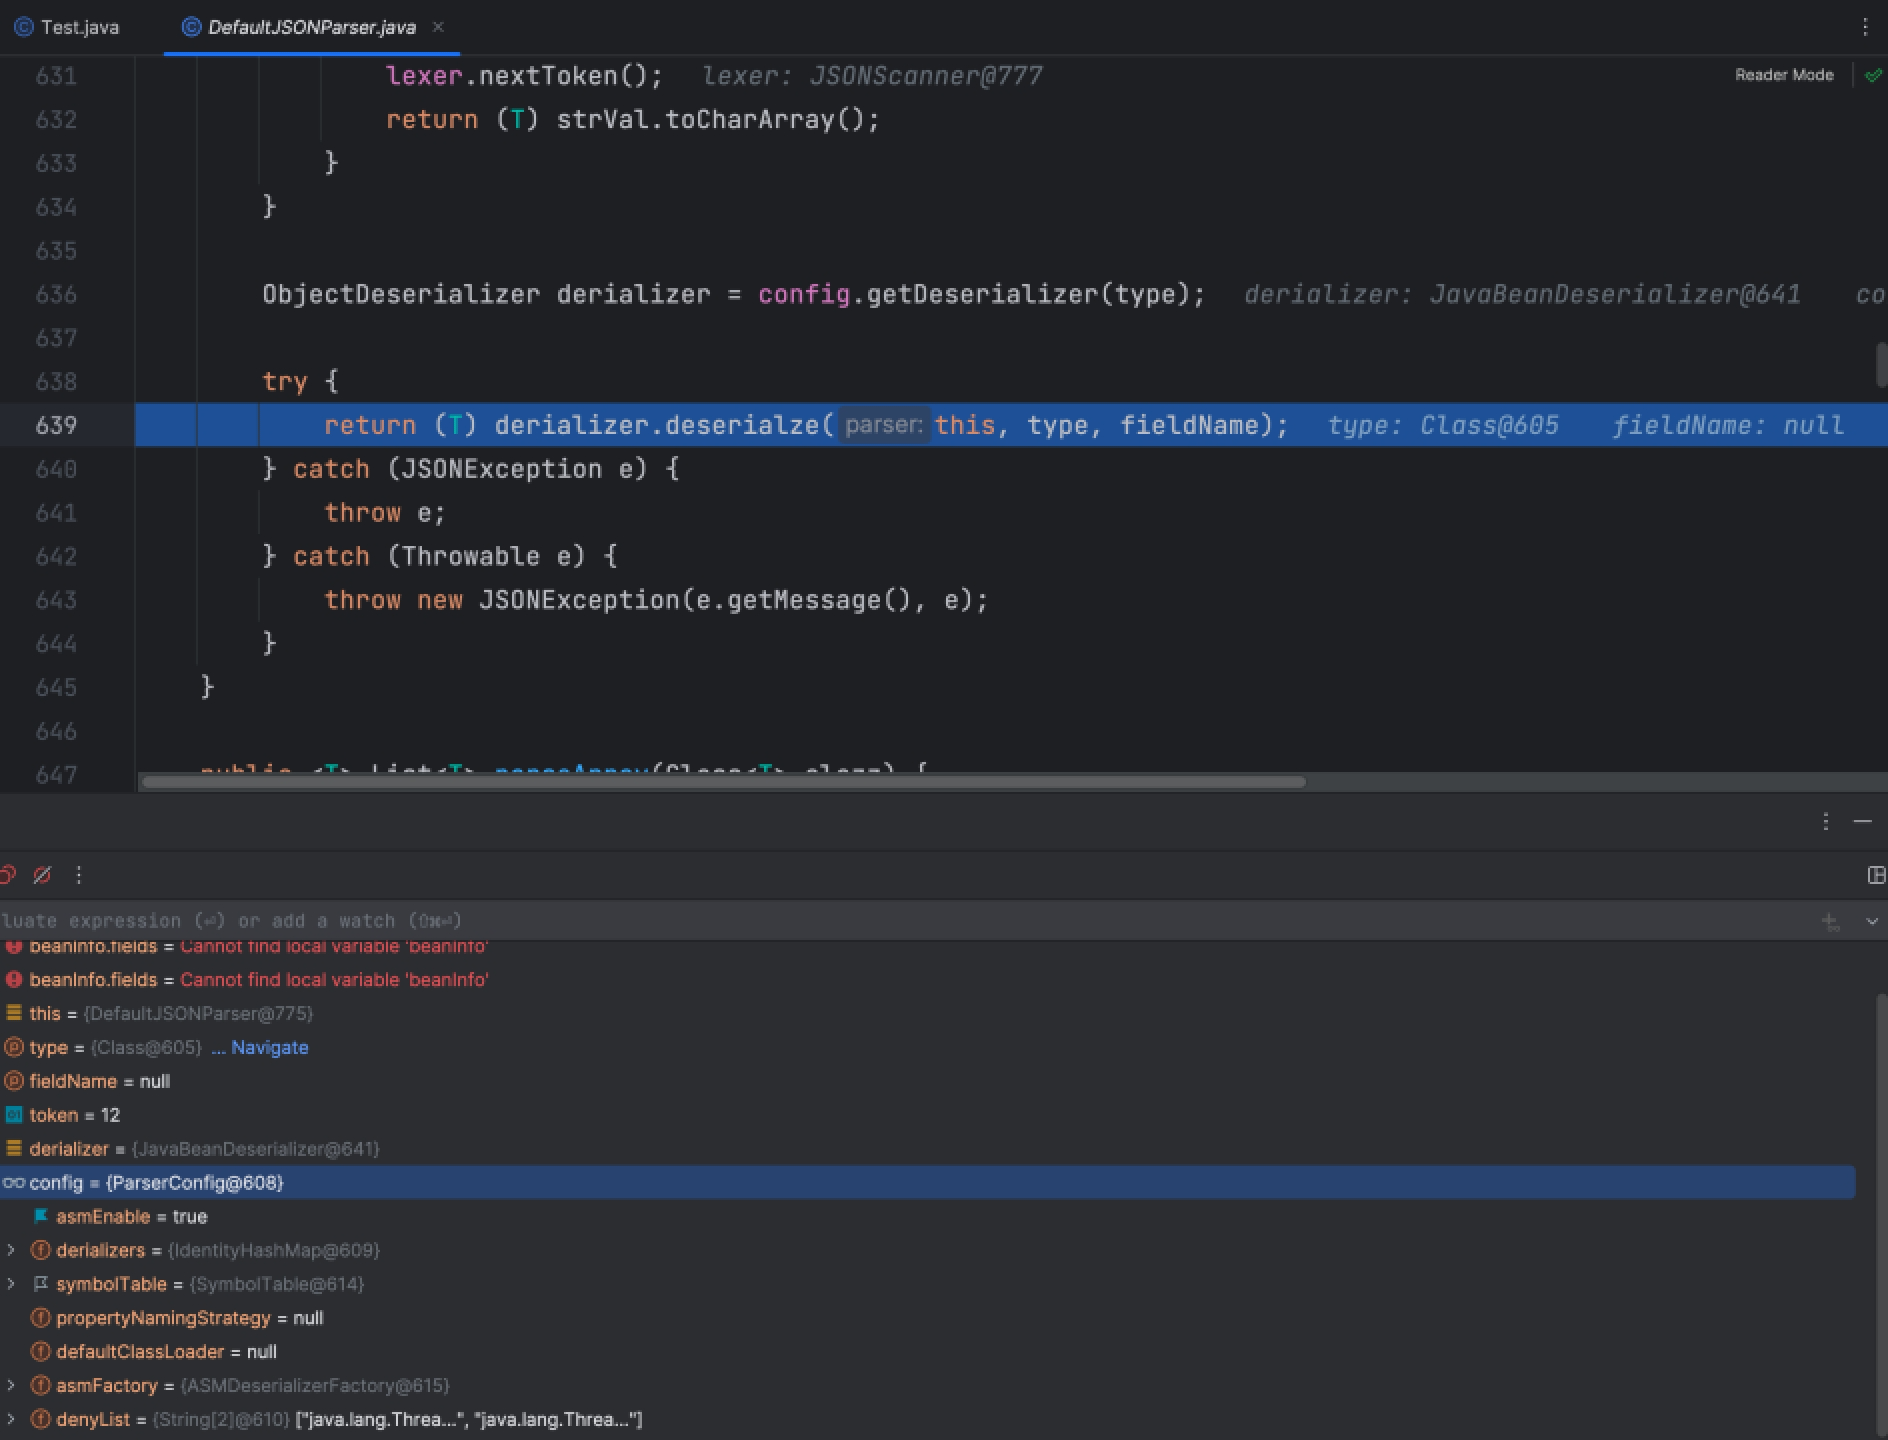Open the expression history dropdown arrow
The width and height of the screenshot is (1888, 1440).
(x=1871, y=922)
